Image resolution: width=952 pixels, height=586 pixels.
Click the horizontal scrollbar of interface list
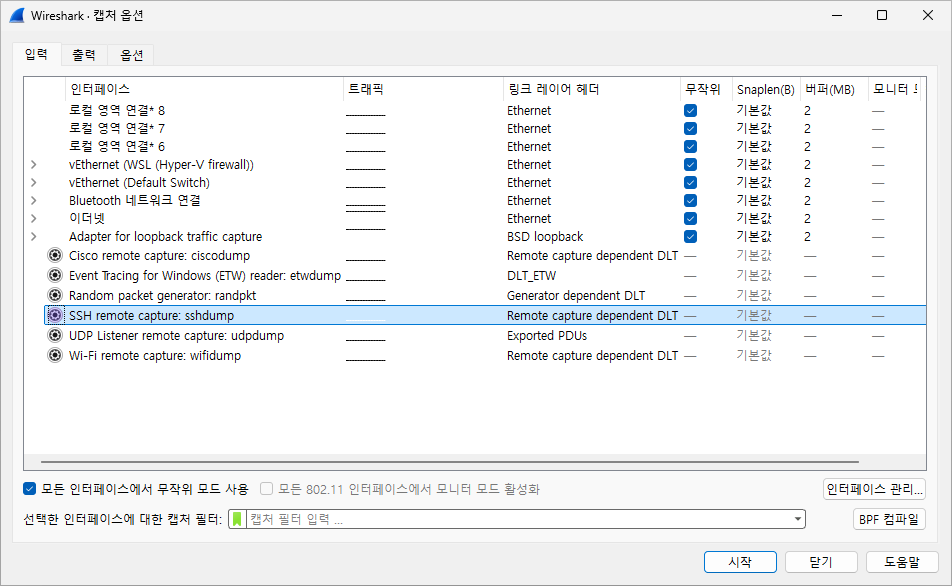pos(449,462)
